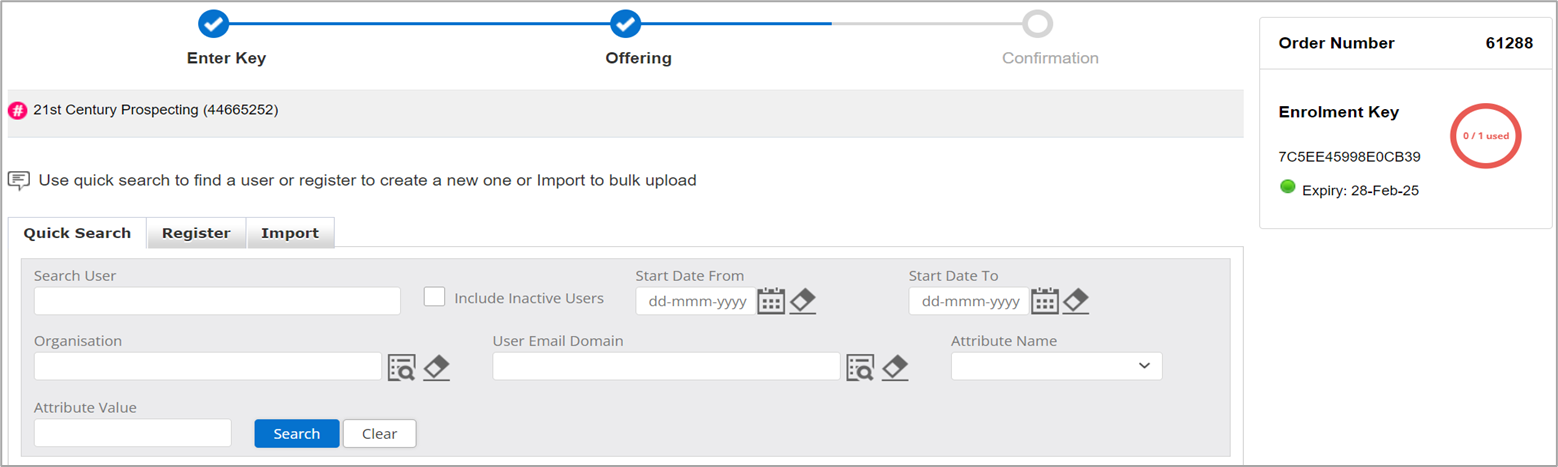This screenshot has width=1558, height=467.
Task: Open the Start Date To calendar picker
Action: pyautogui.click(x=1044, y=301)
